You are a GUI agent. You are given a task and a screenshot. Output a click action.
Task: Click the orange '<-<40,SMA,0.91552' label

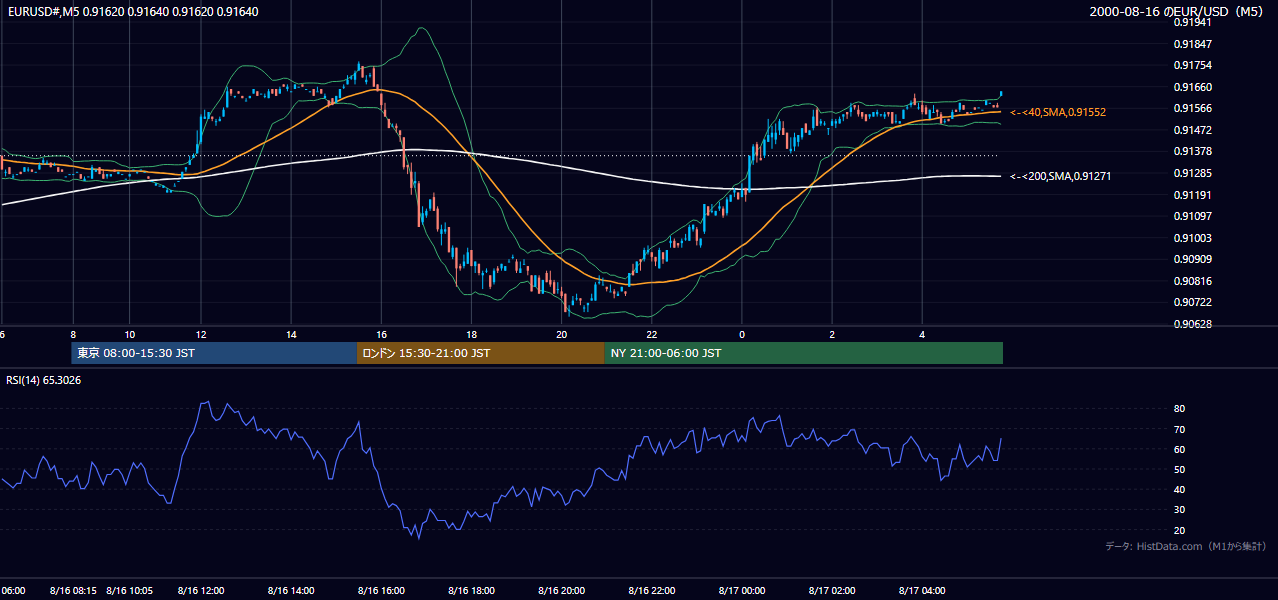click(x=1058, y=113)
